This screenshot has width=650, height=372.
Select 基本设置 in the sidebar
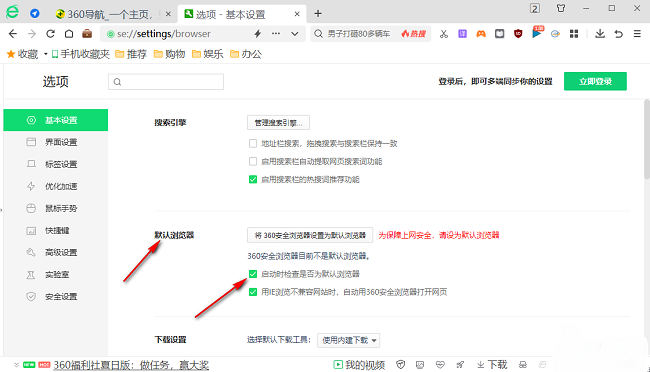click(x=56, y=120)
